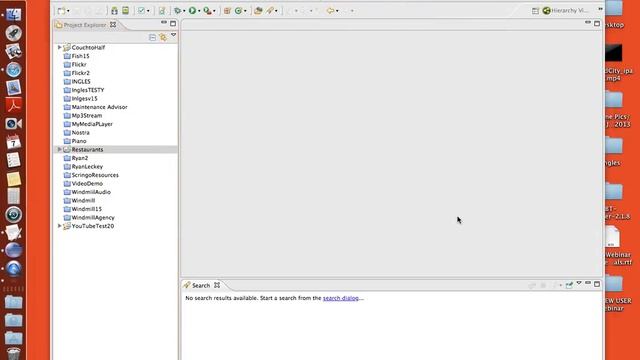This screenshot has height=360, width=640.
Task: Open the Project Explorer view menu triangle
Action: [x=173, y=36]
